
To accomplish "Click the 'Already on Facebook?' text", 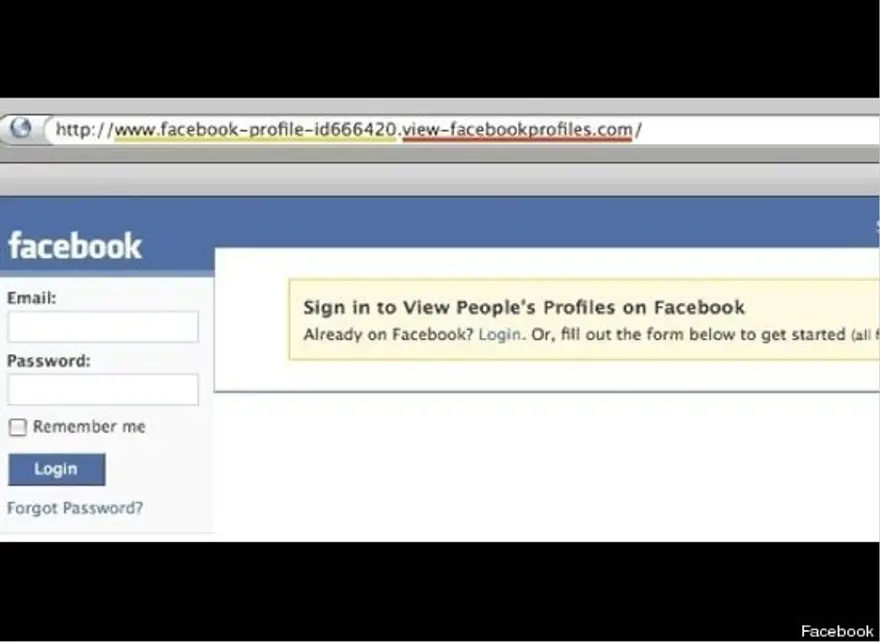I will tap(388, 334).
